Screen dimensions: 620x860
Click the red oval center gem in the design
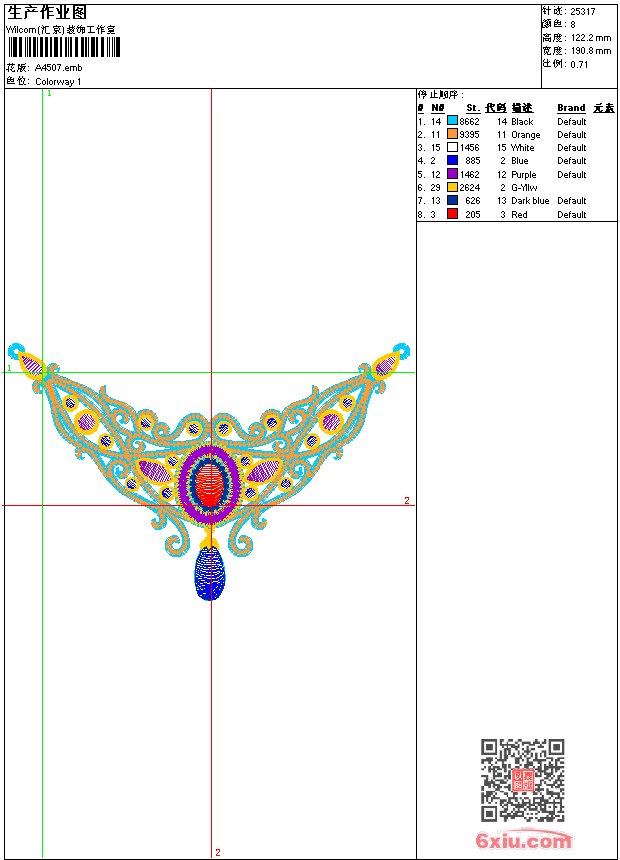tap(211, 484)
